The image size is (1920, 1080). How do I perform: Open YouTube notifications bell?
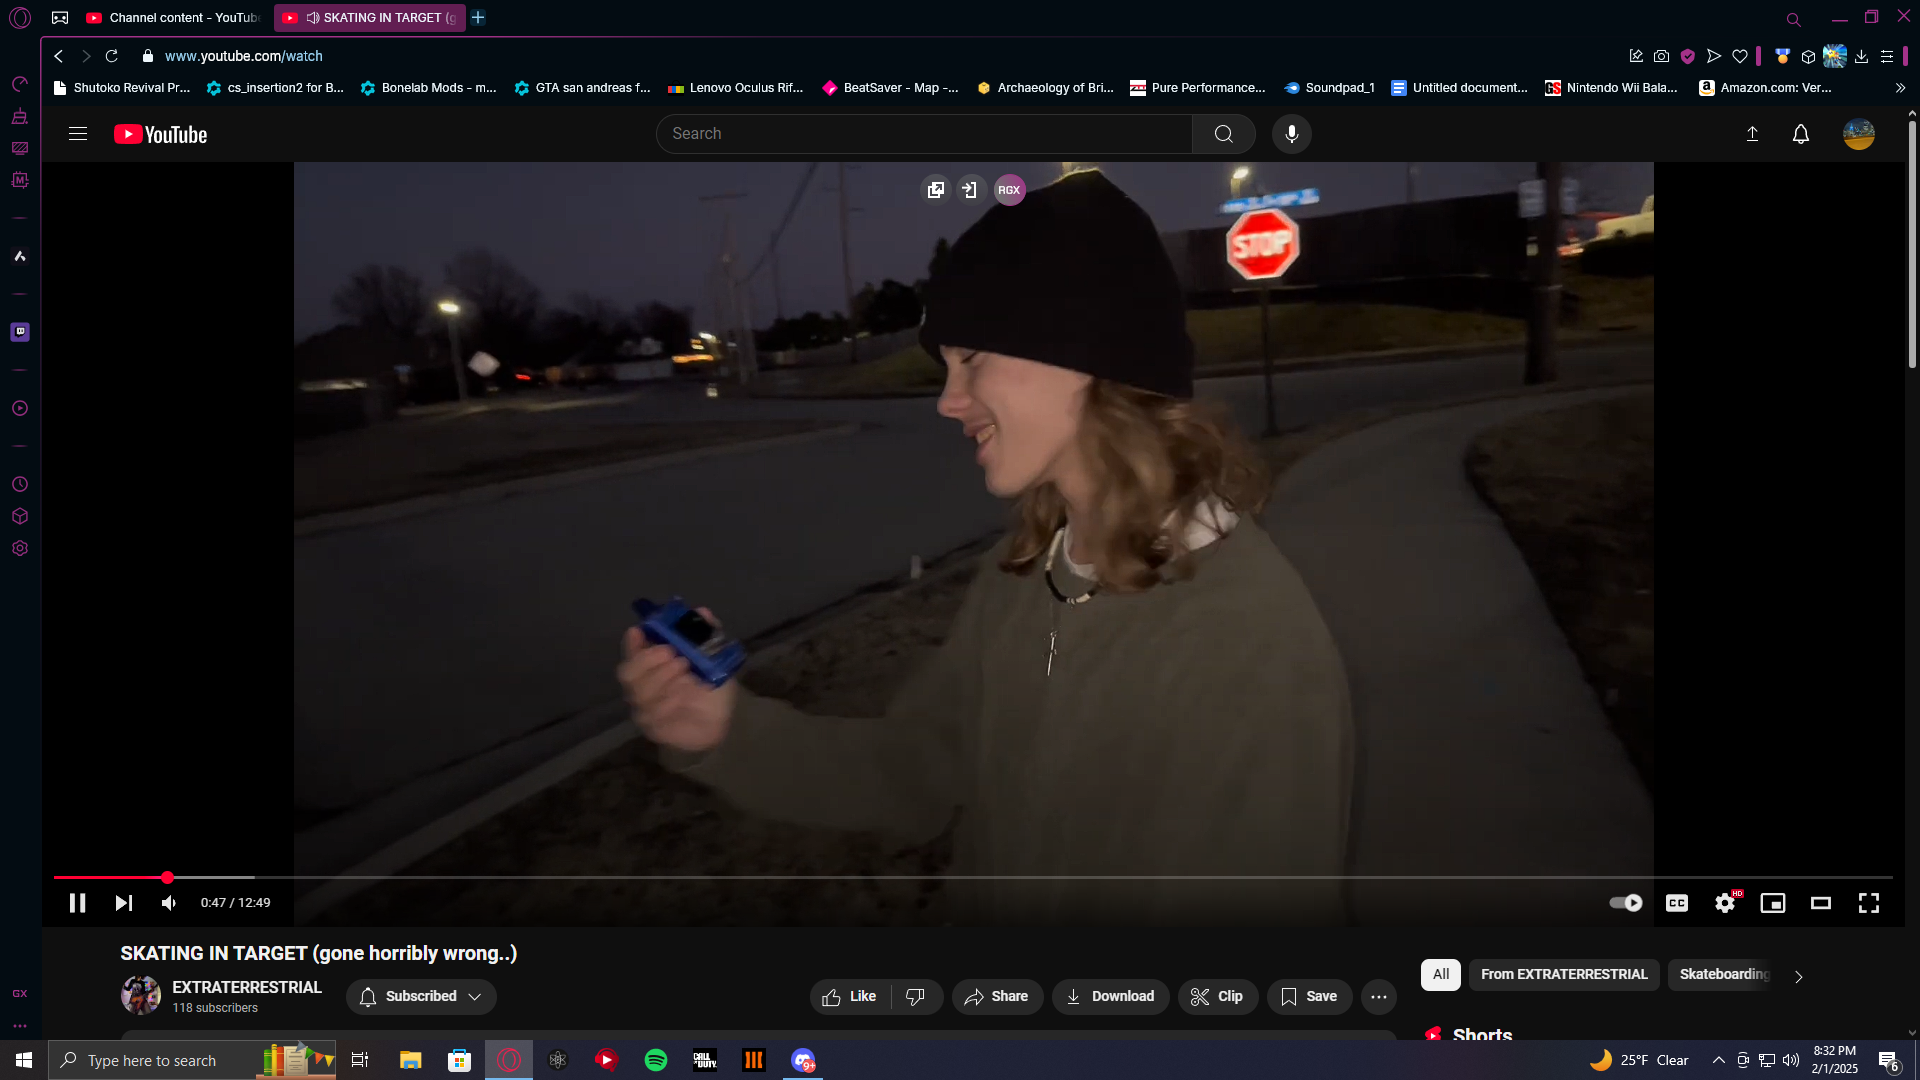(x=1800, y=134)
